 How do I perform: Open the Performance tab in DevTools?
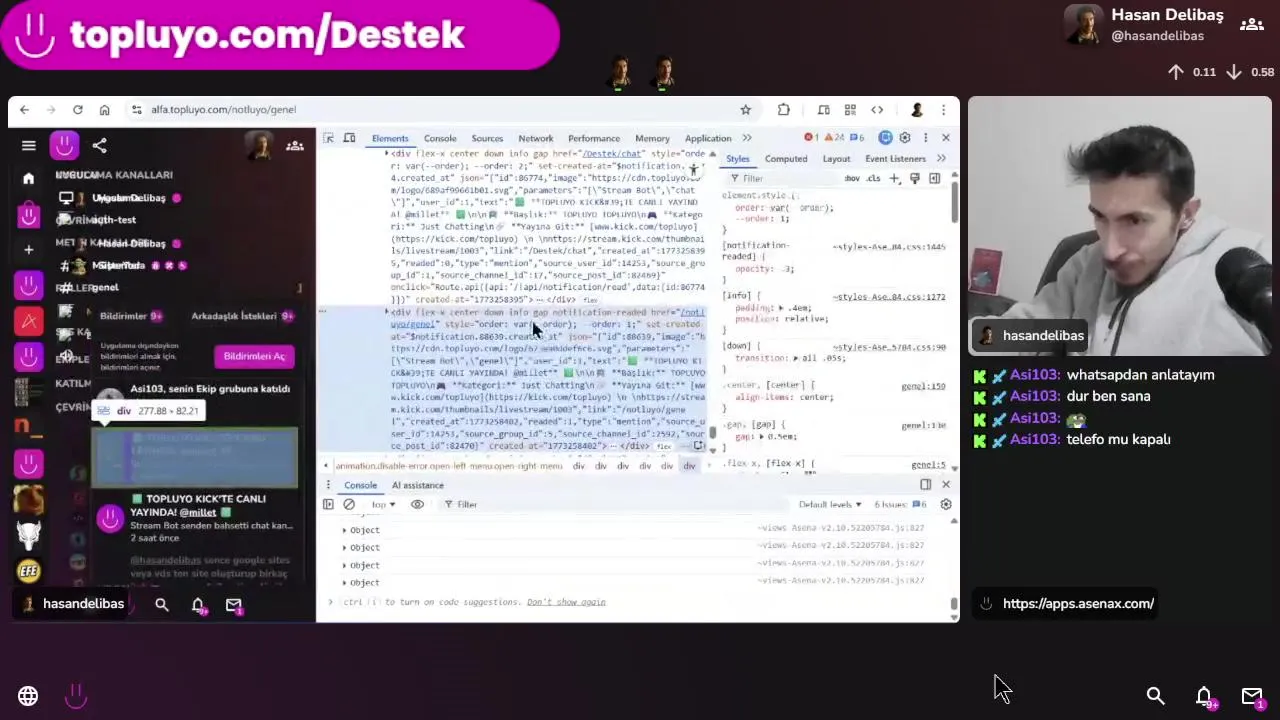pyautogui.click(x=594, y=138)
